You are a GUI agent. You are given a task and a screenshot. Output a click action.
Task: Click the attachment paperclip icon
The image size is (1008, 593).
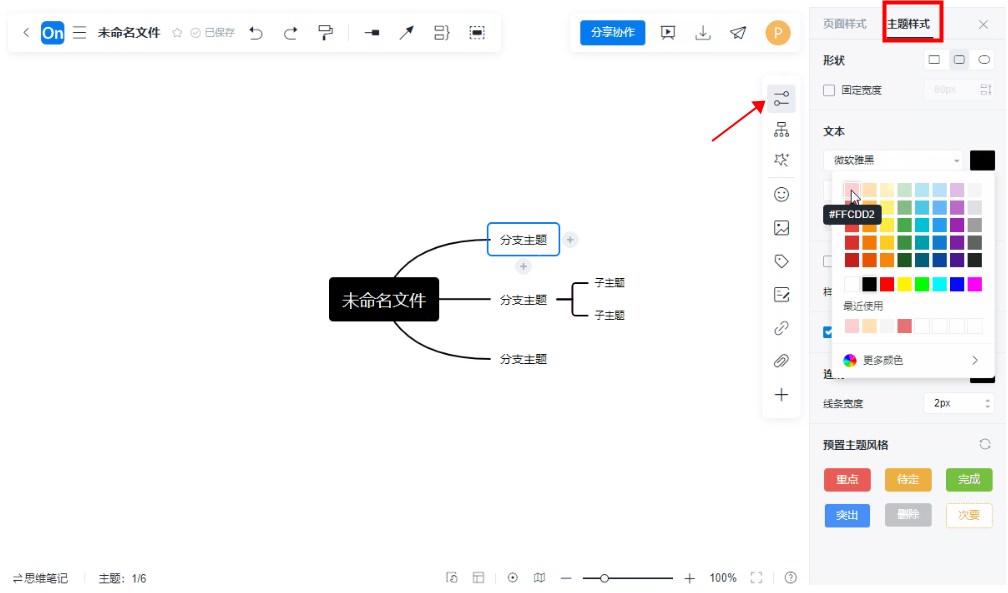781,361
